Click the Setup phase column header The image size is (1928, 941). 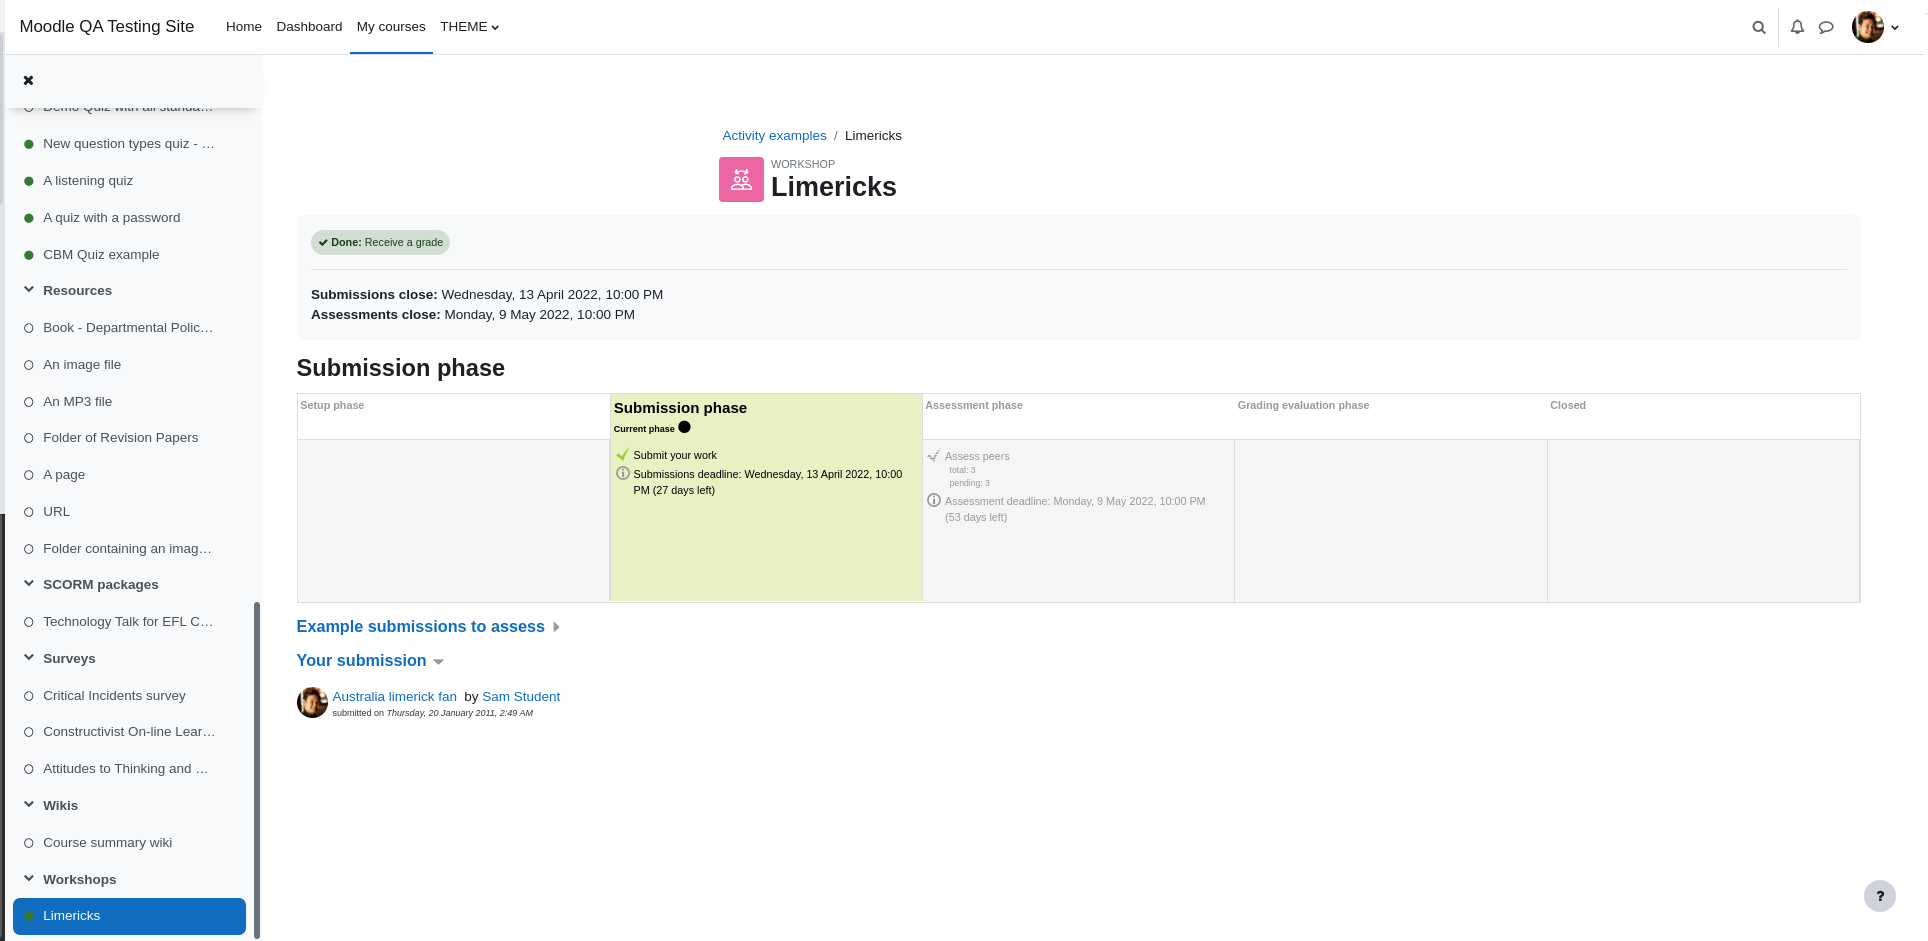[332, 405]
